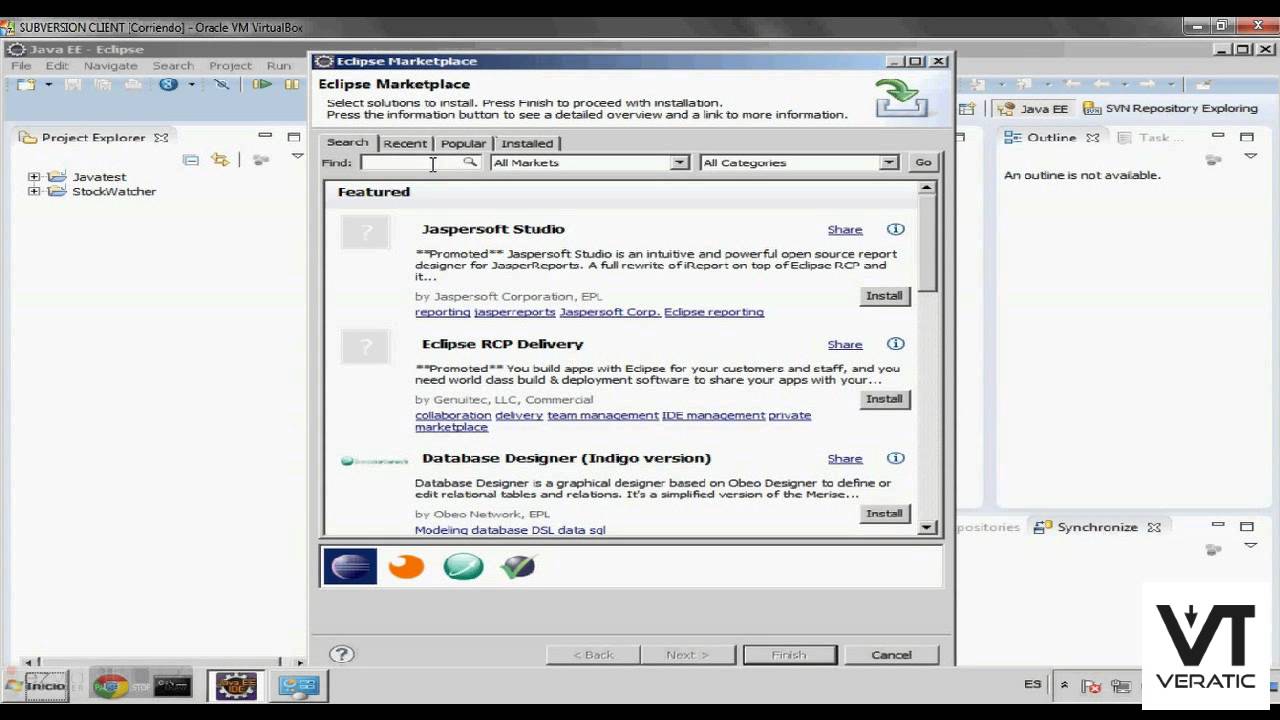
Task: Open the network taskbar item
Action: (x=298, y=686)
